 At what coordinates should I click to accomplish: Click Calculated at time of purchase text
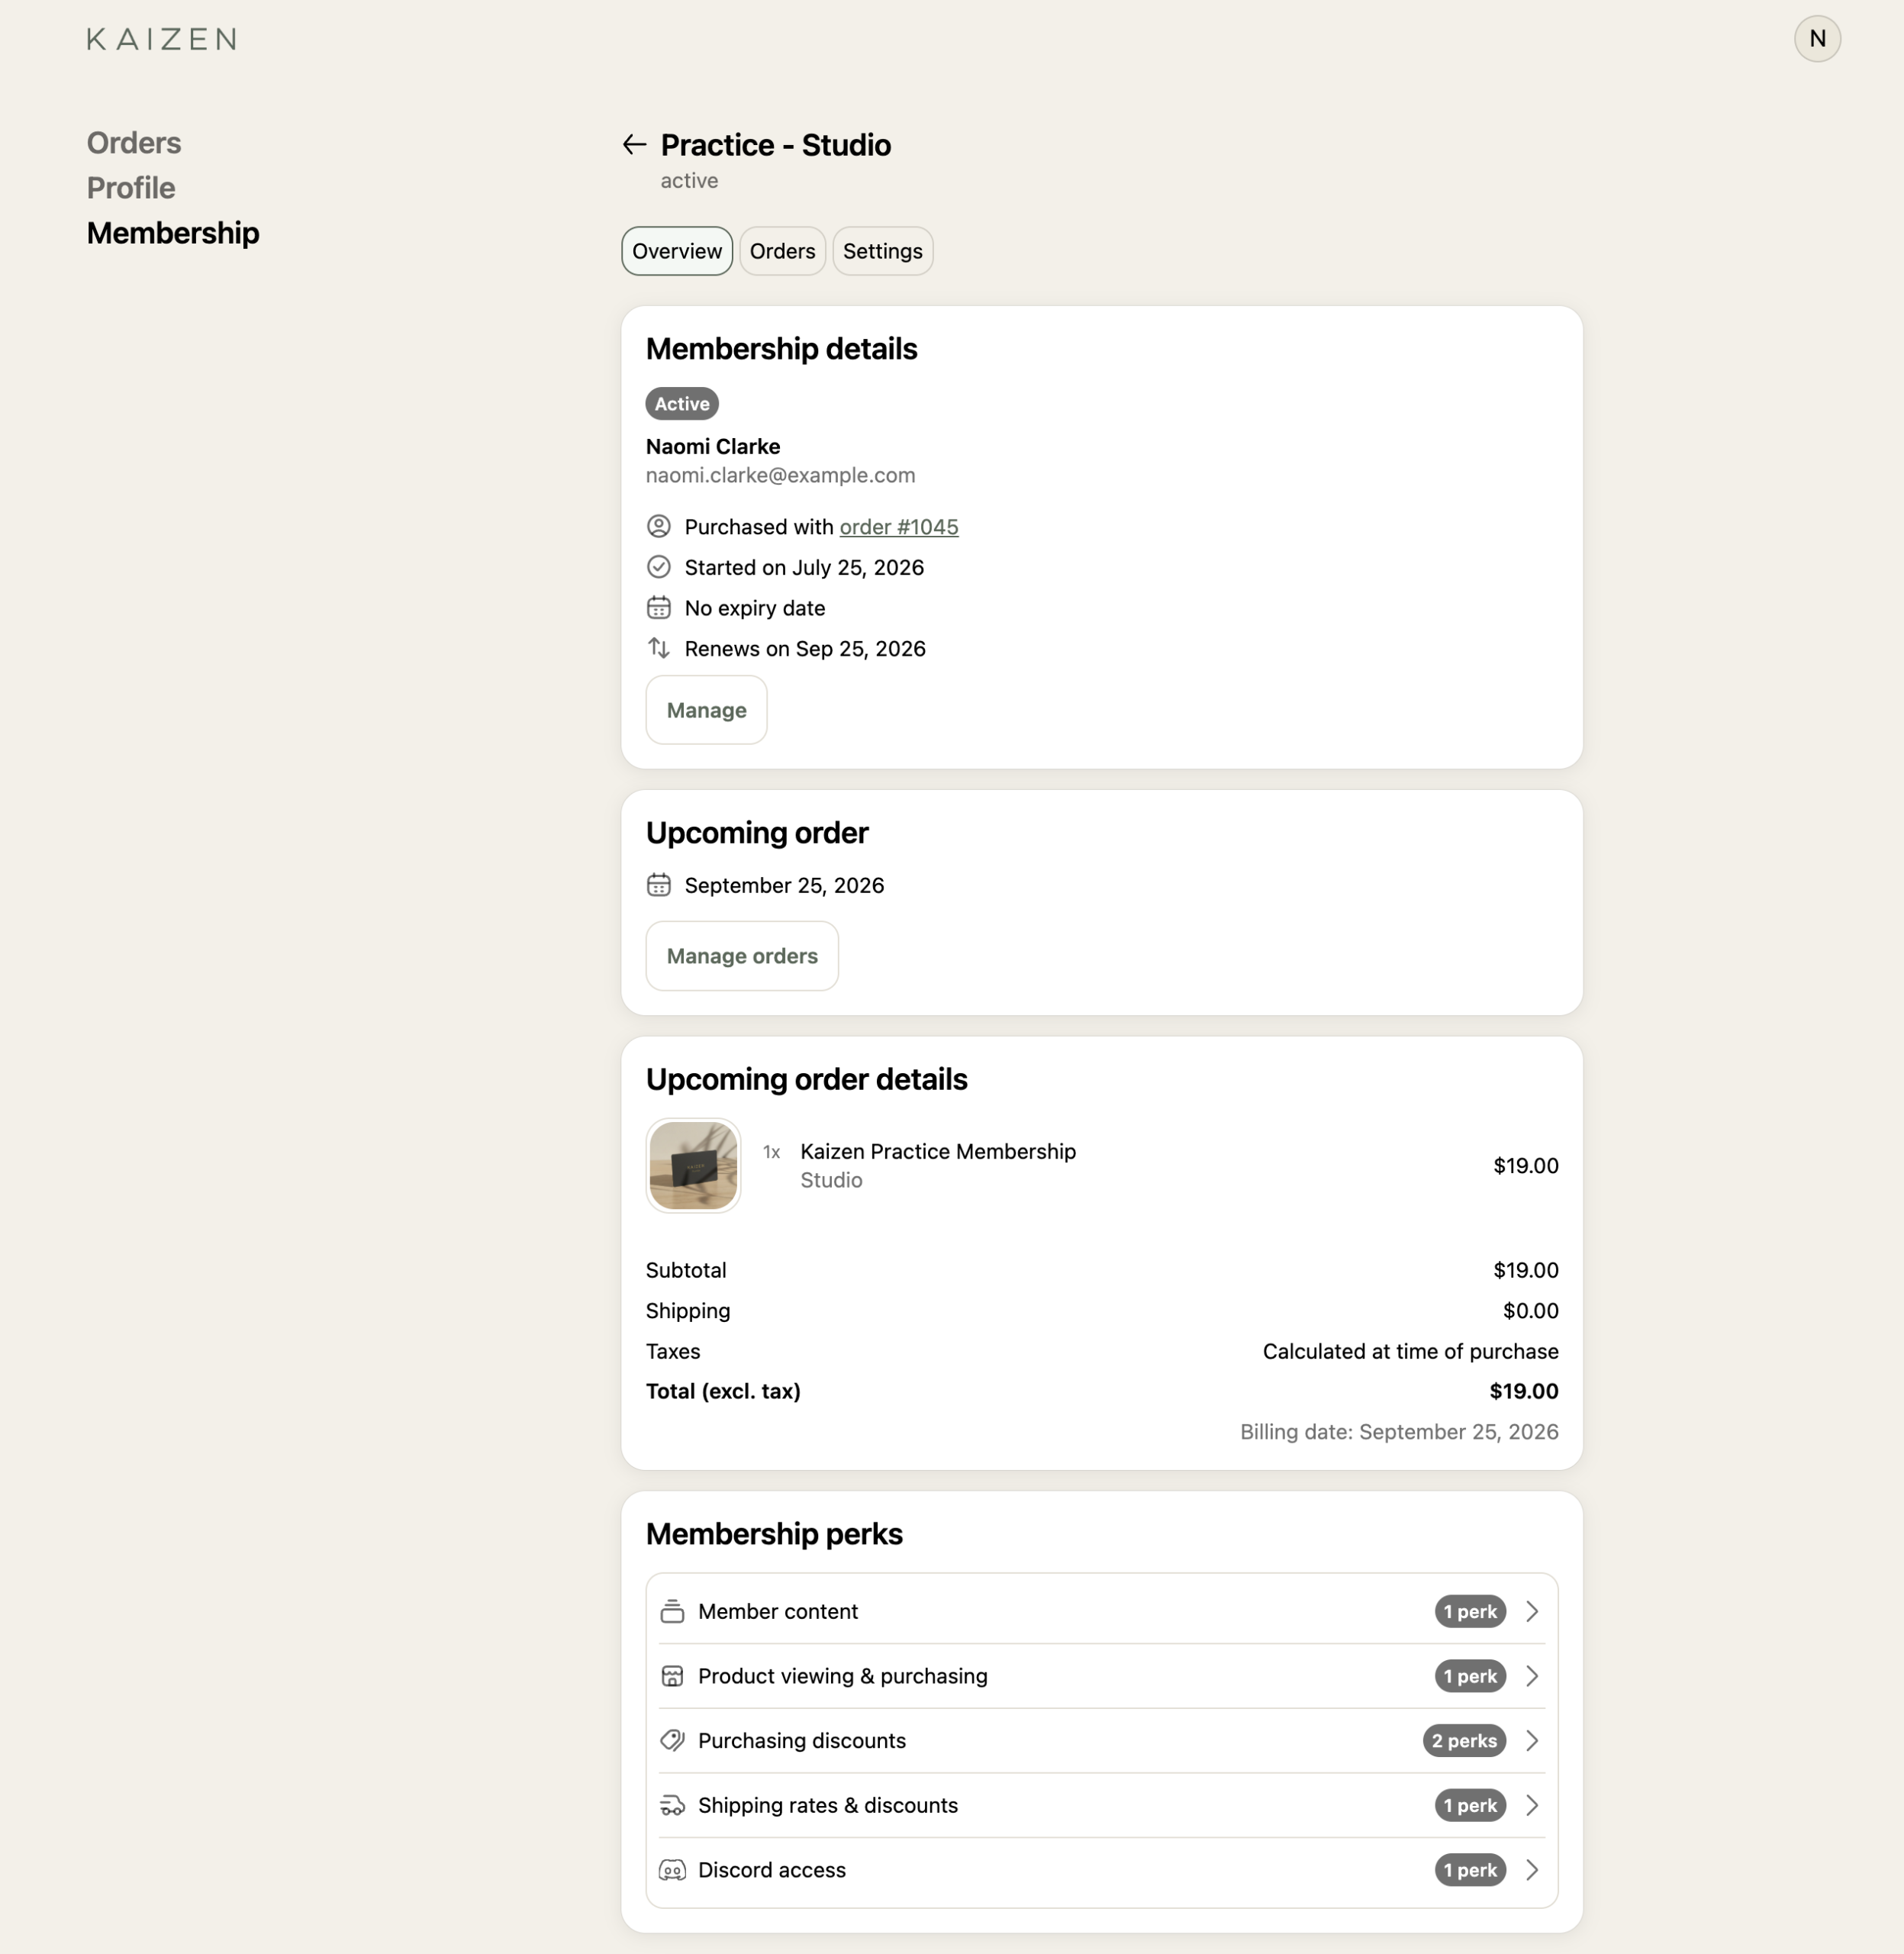coord(1410,1351)
